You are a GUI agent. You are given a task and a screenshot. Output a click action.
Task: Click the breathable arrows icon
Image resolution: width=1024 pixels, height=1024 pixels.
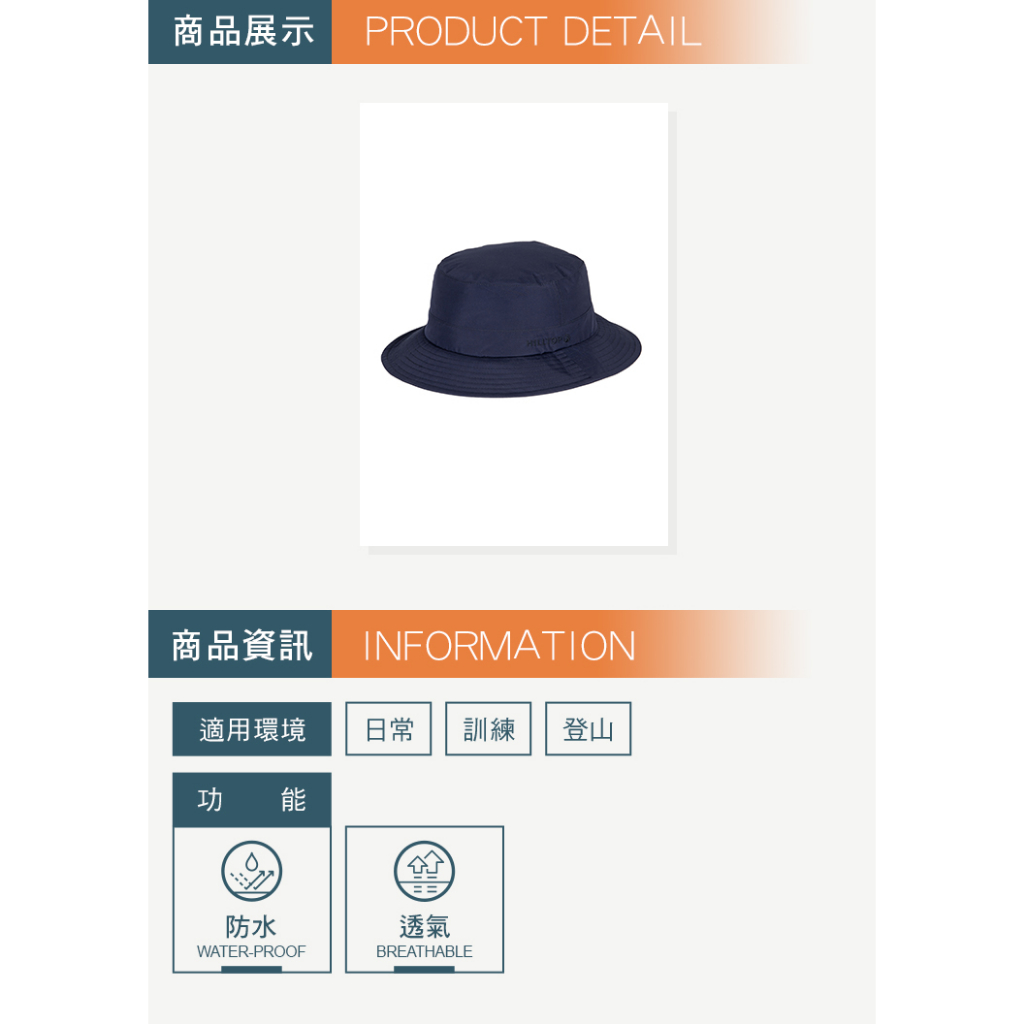pos(424,871)
